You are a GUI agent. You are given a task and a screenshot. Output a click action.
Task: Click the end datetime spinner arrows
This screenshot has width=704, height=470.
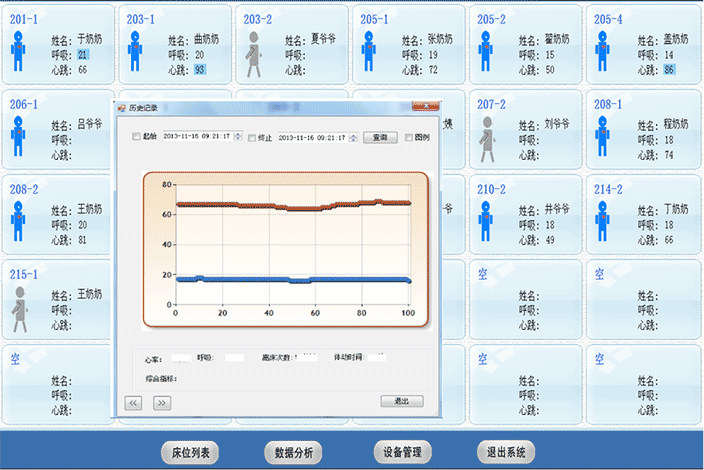click(352, 136)
